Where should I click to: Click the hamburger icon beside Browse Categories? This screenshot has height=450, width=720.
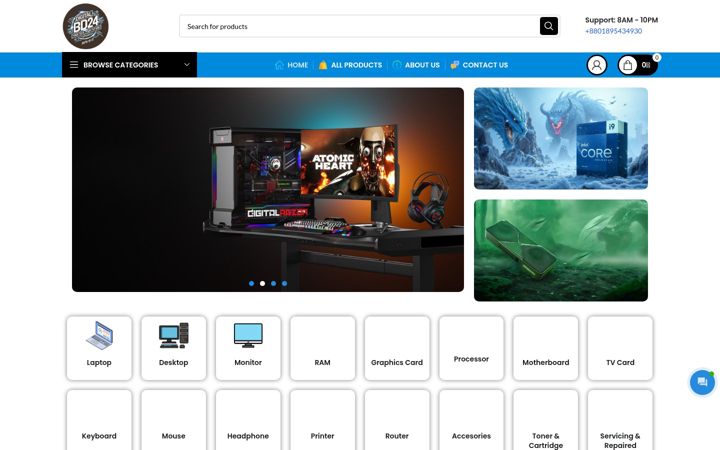pyautogui.click(x=74, y=65)
